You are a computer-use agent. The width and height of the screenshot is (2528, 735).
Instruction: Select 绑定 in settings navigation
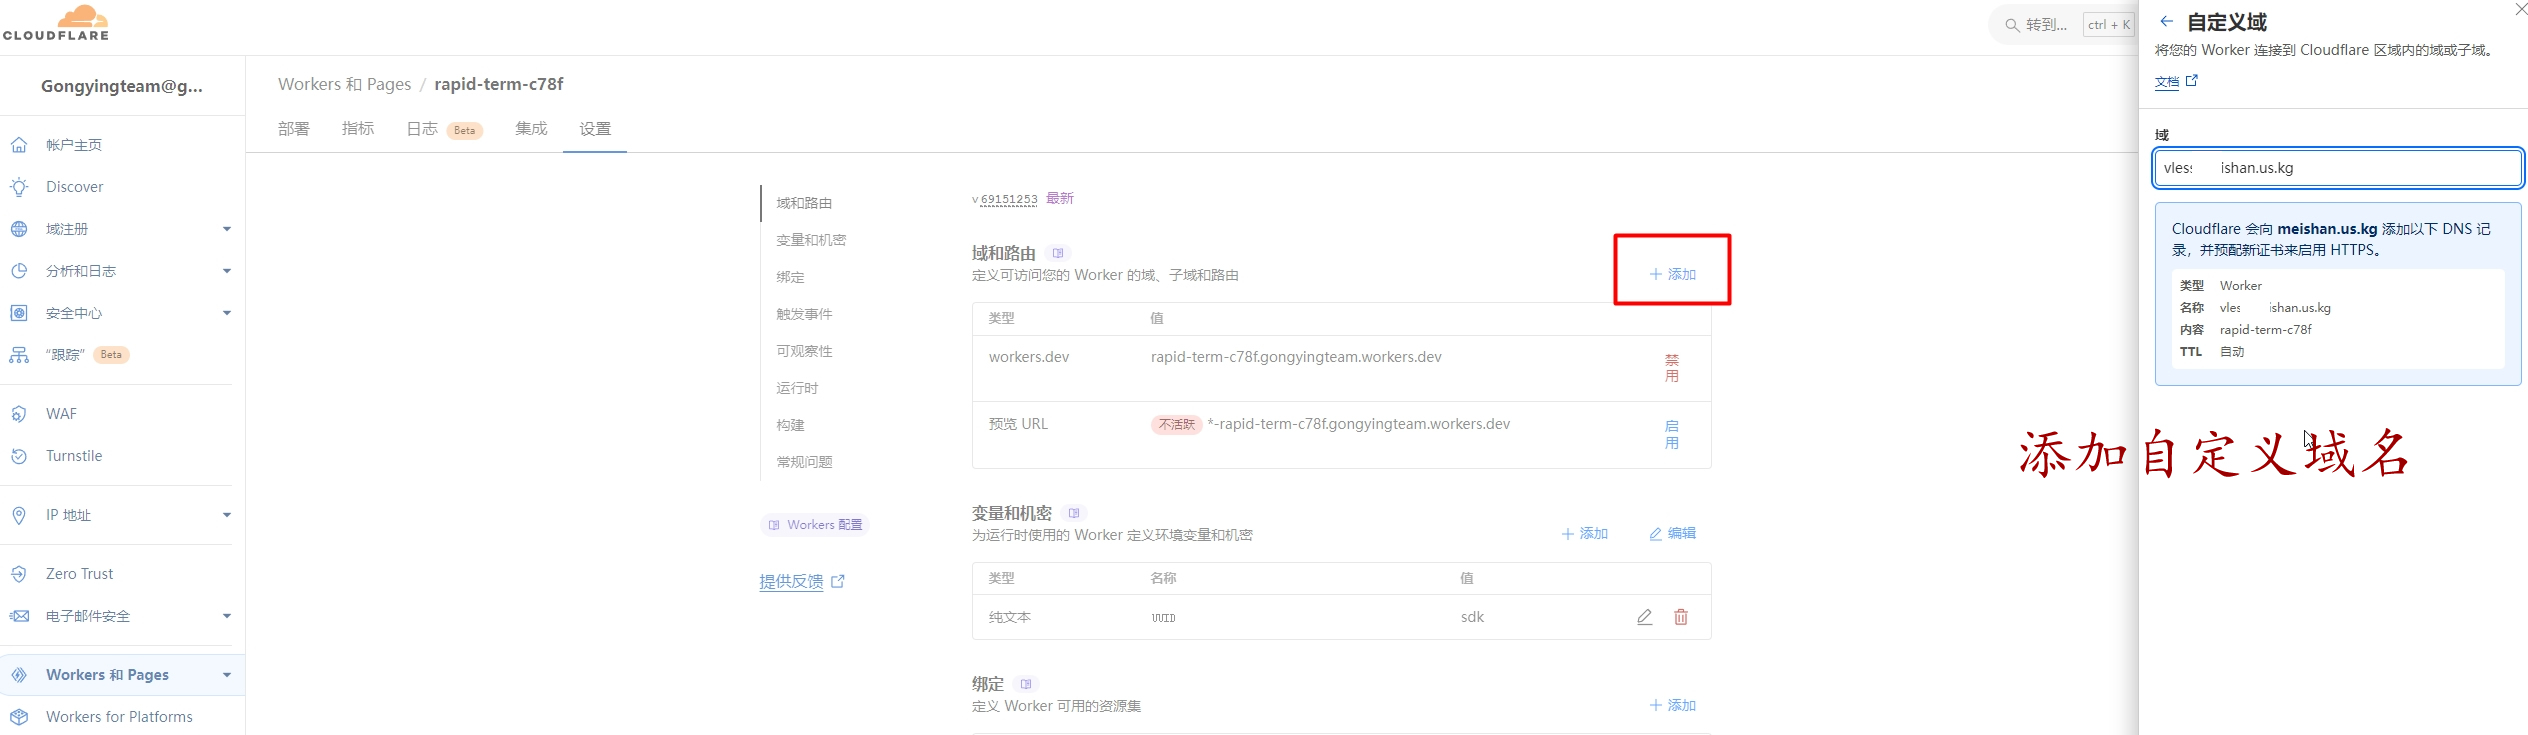(x=790, y=277)
